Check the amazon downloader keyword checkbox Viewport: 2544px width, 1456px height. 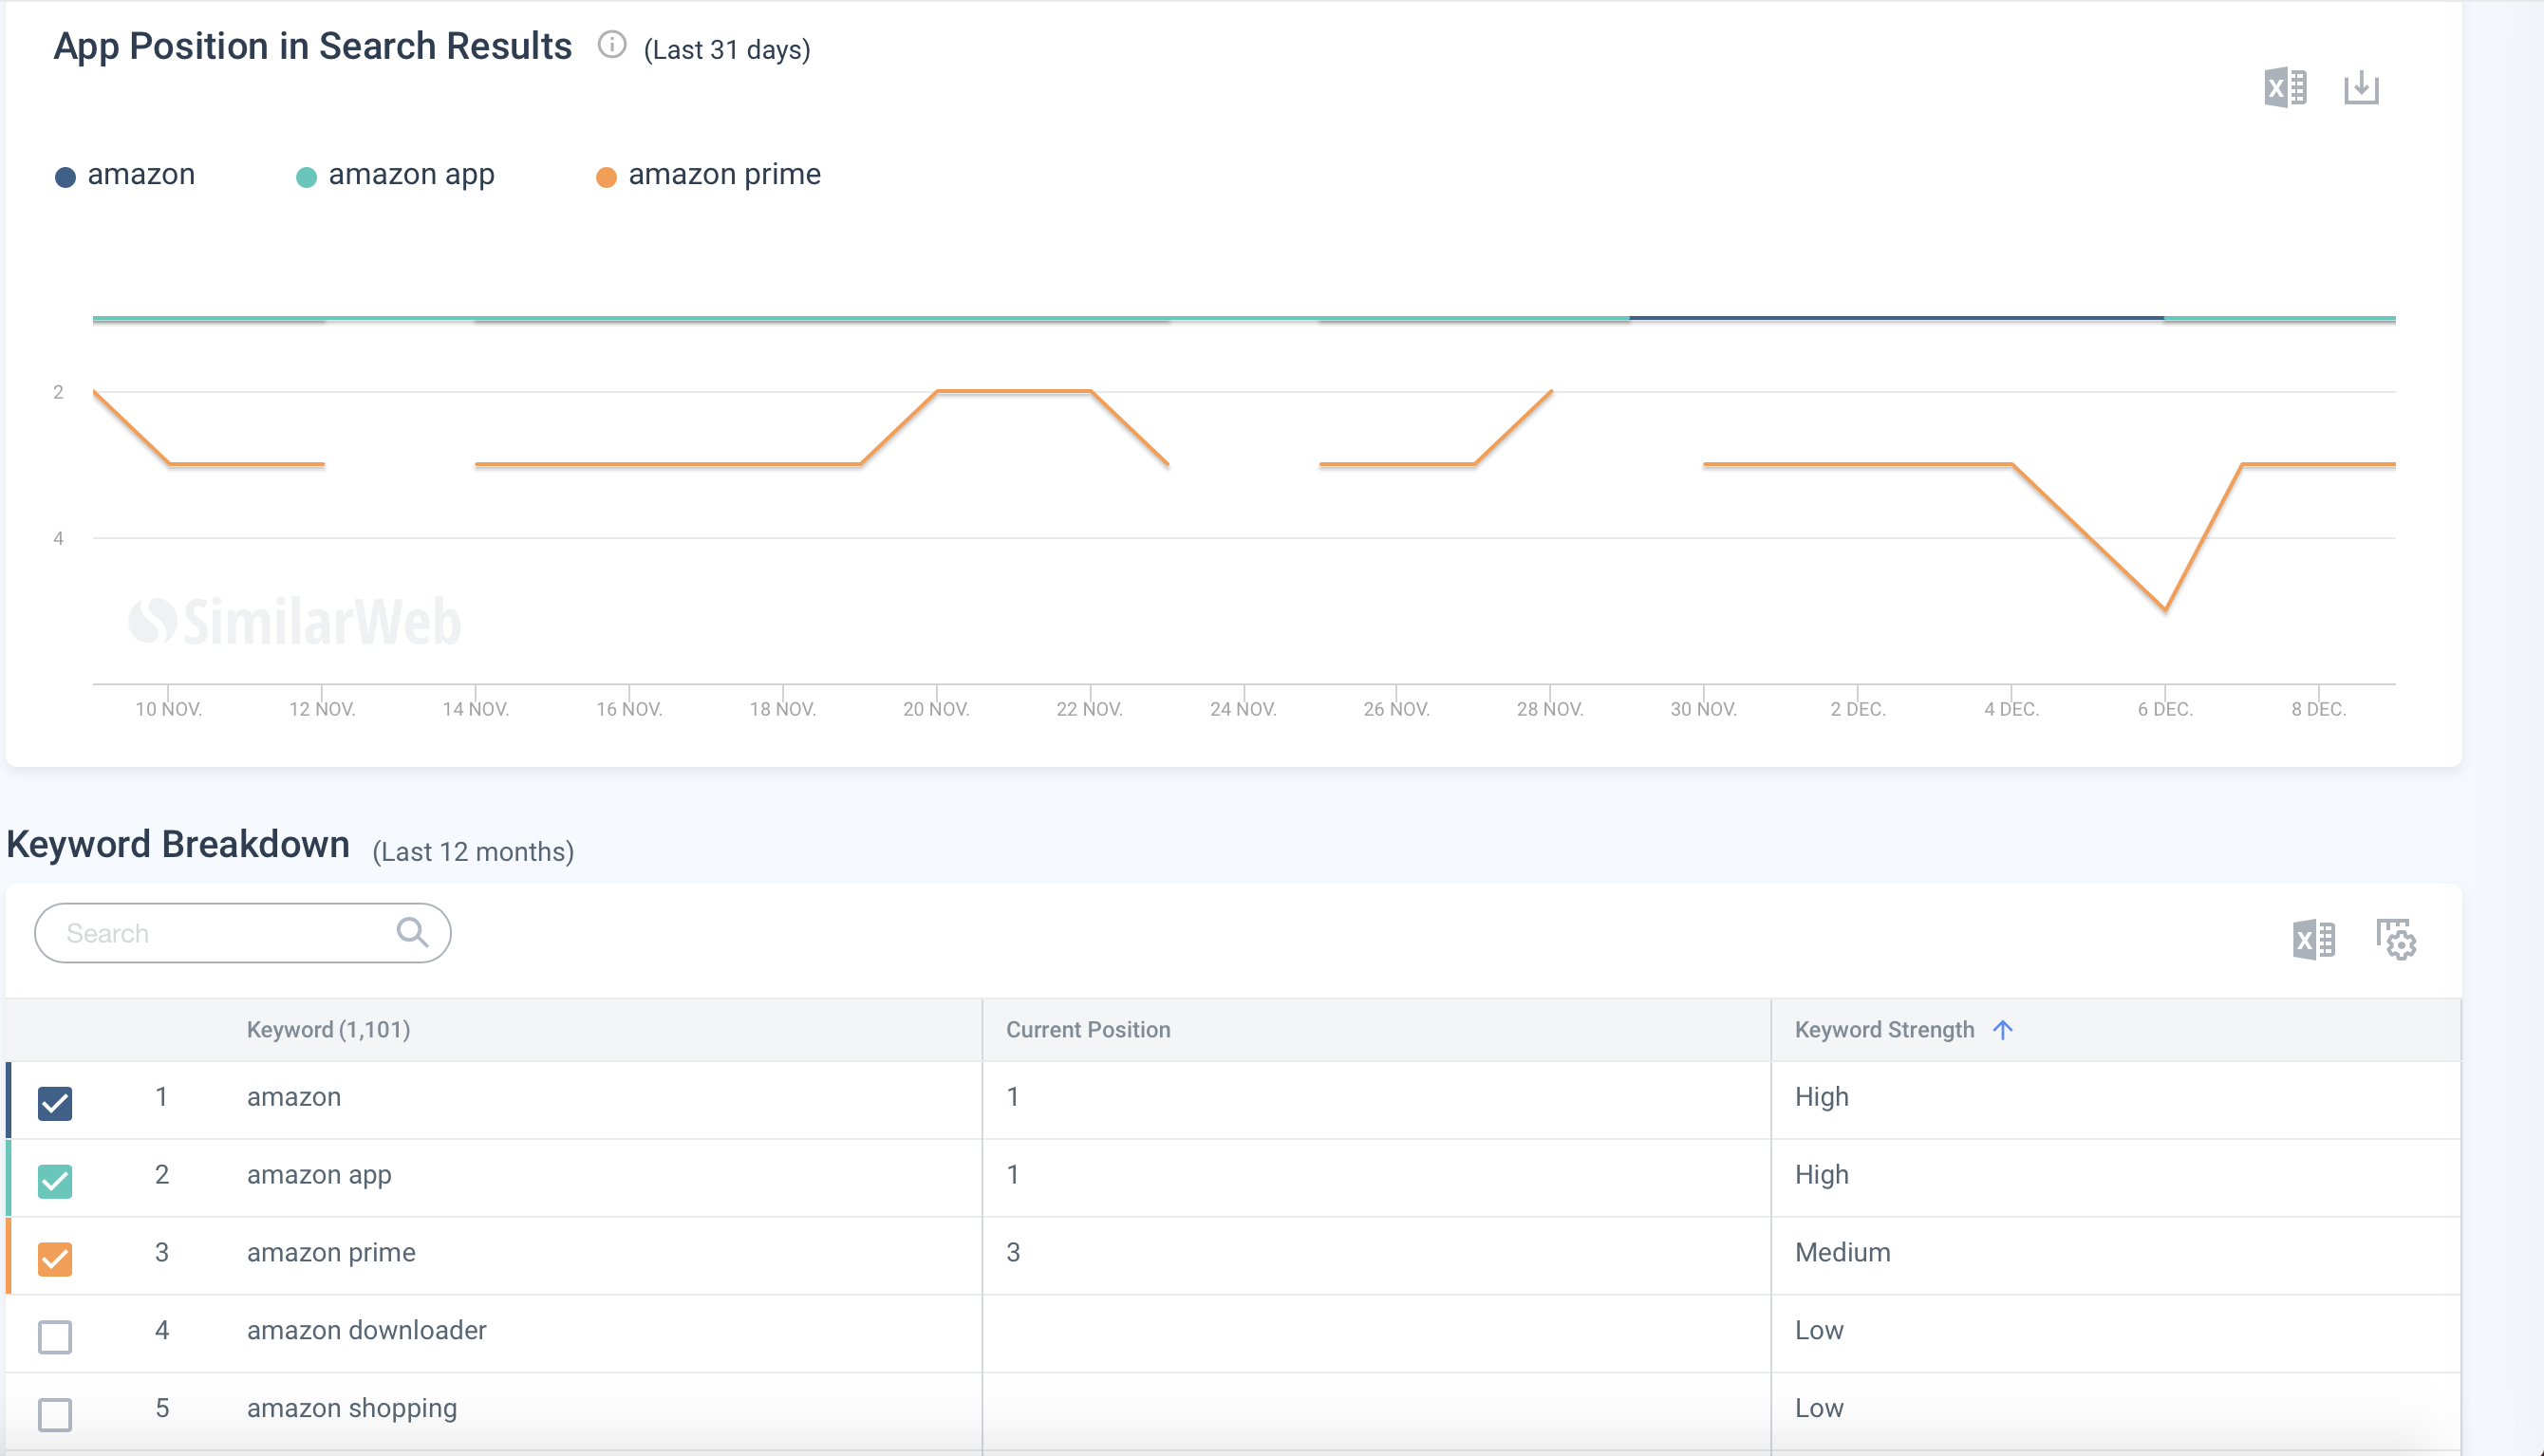(55, 1337)
